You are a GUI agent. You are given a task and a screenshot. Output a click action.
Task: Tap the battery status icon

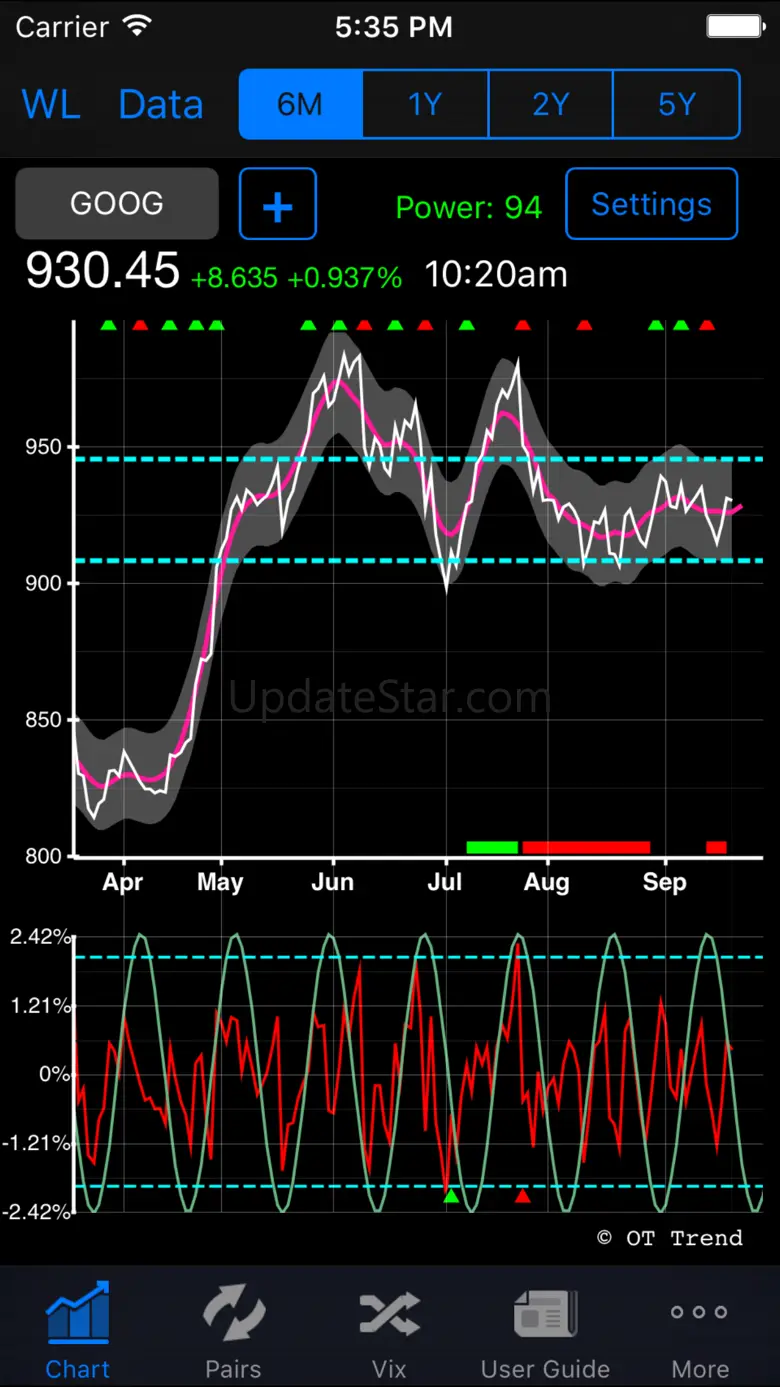pos(736,26)
